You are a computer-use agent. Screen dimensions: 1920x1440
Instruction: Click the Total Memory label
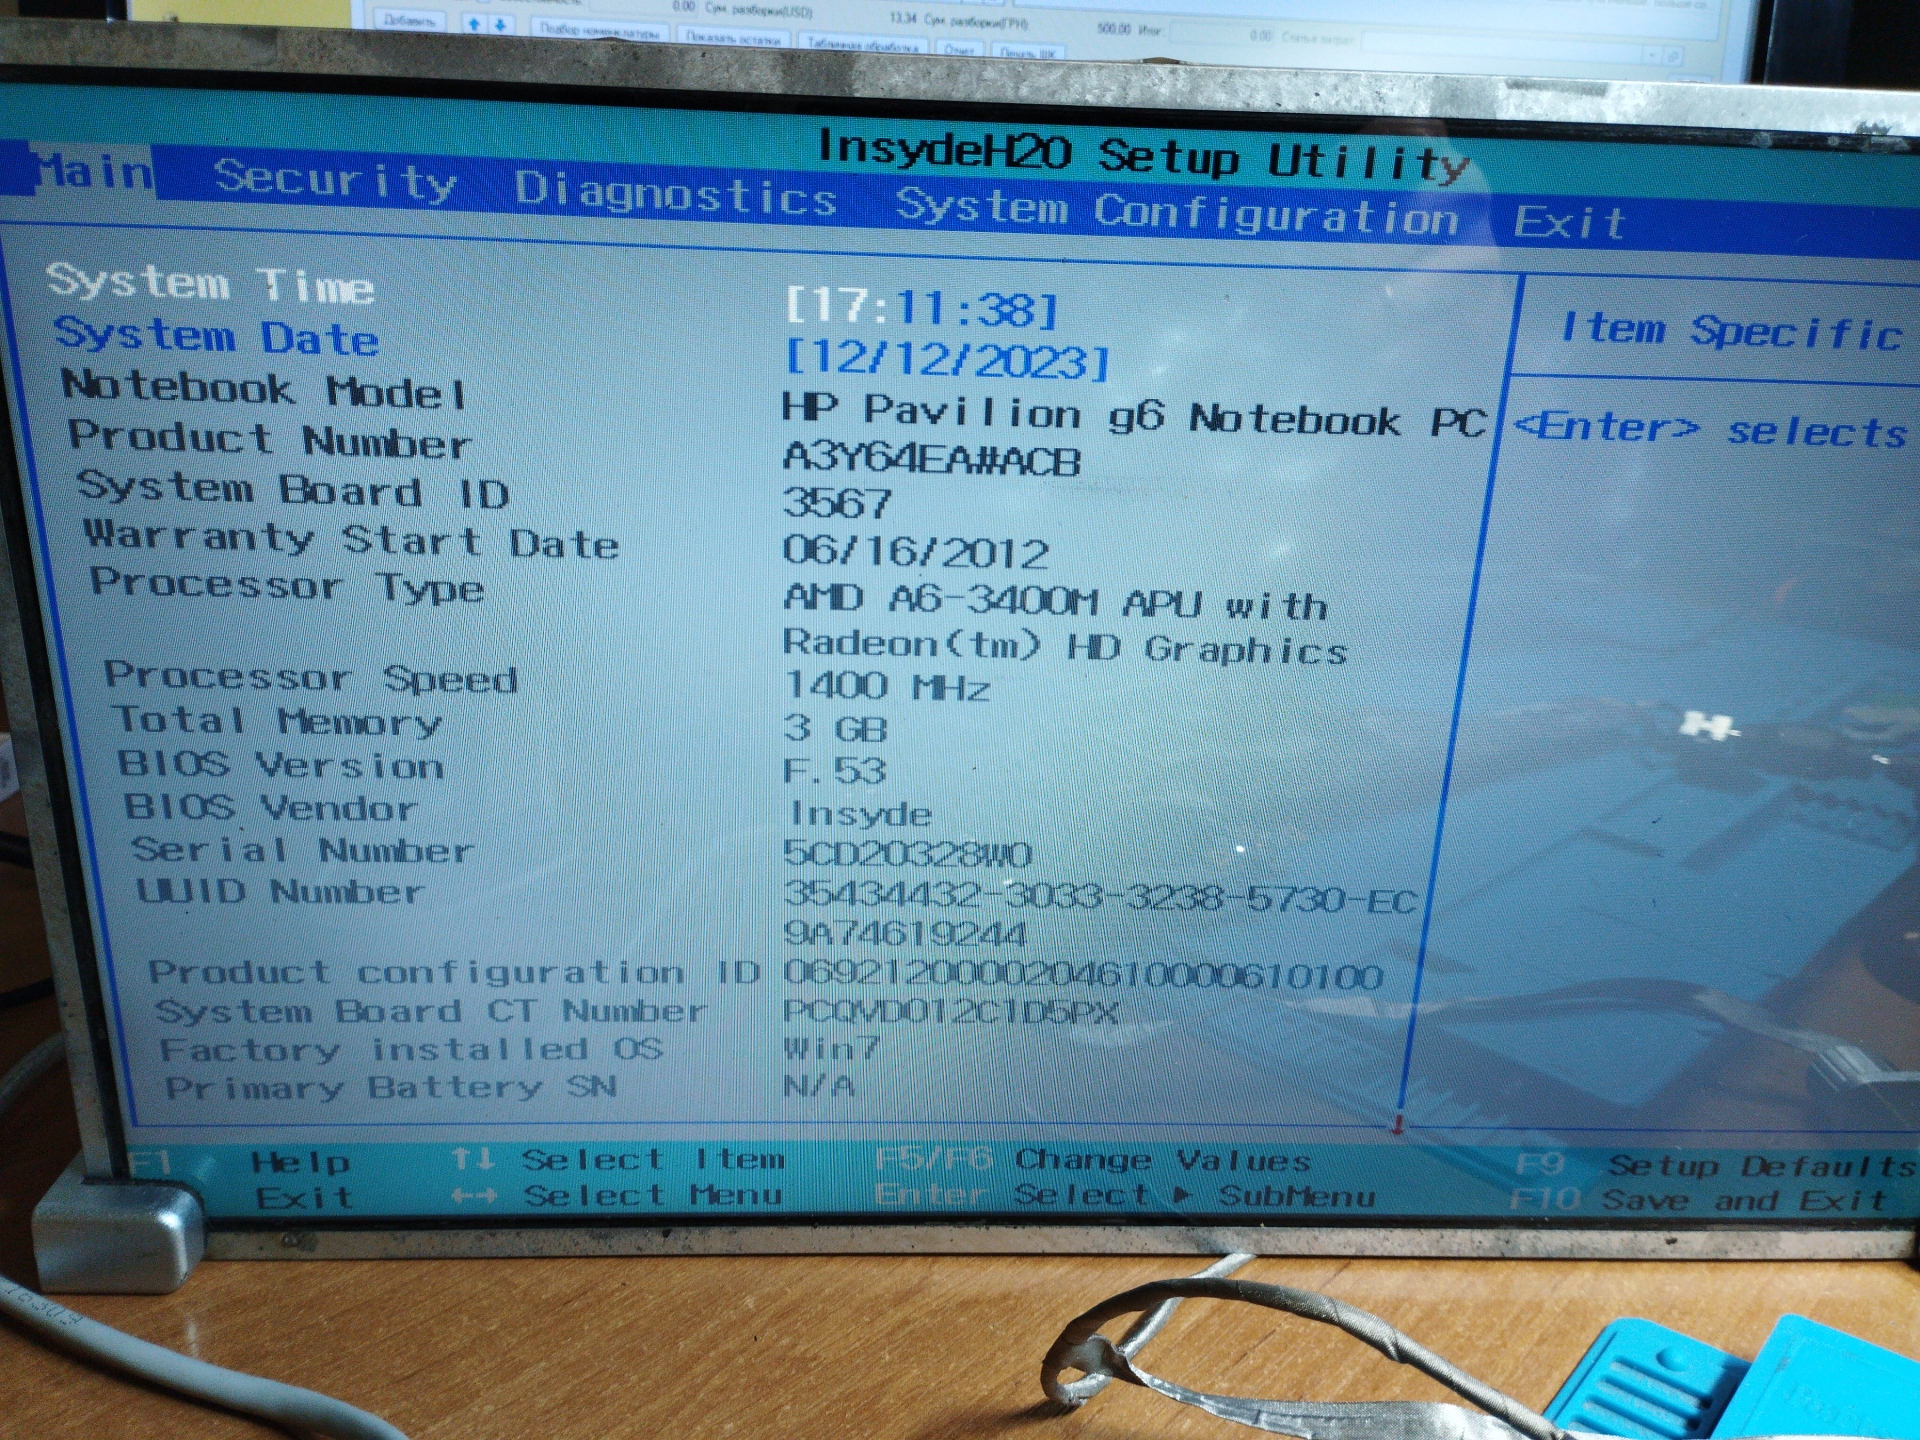277,720
